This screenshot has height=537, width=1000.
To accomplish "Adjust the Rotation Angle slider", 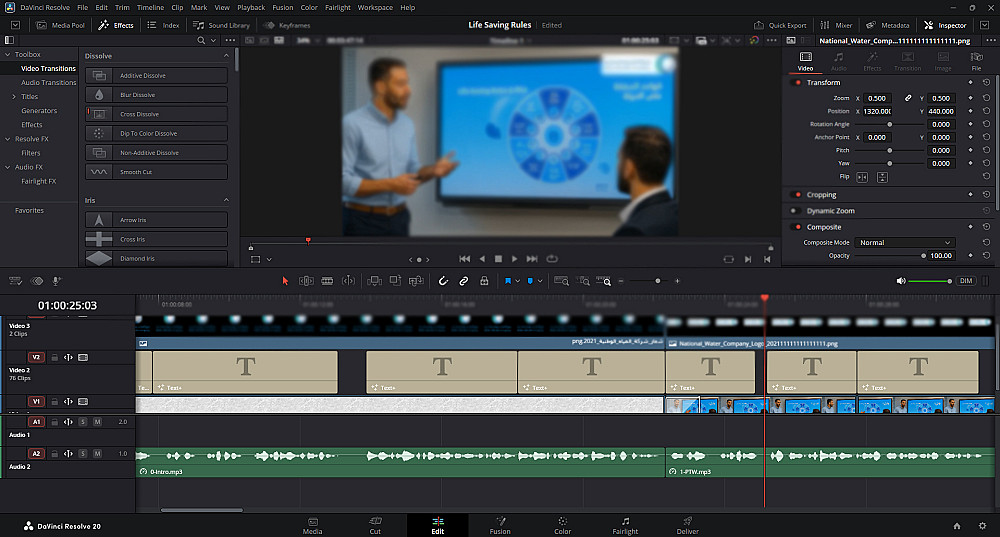I will (889, 124).
